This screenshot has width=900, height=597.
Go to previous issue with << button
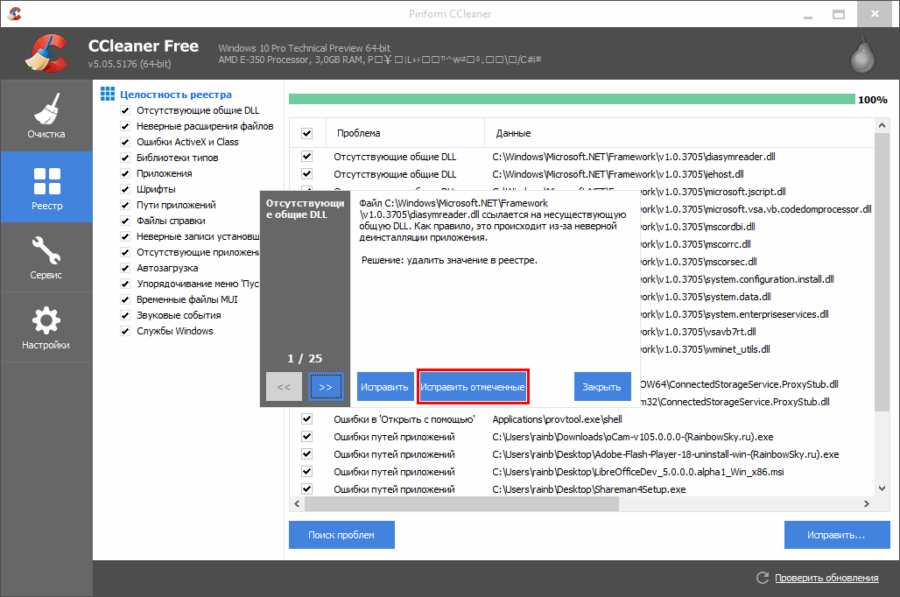pos(283,386)
